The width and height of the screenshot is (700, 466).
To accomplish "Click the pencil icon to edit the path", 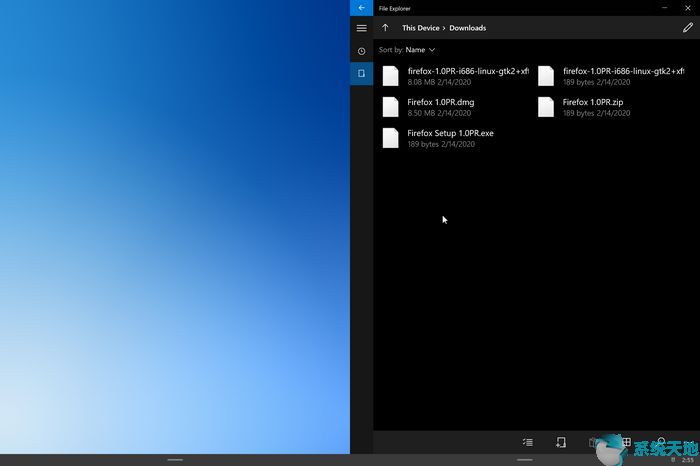I will (688, 28).
